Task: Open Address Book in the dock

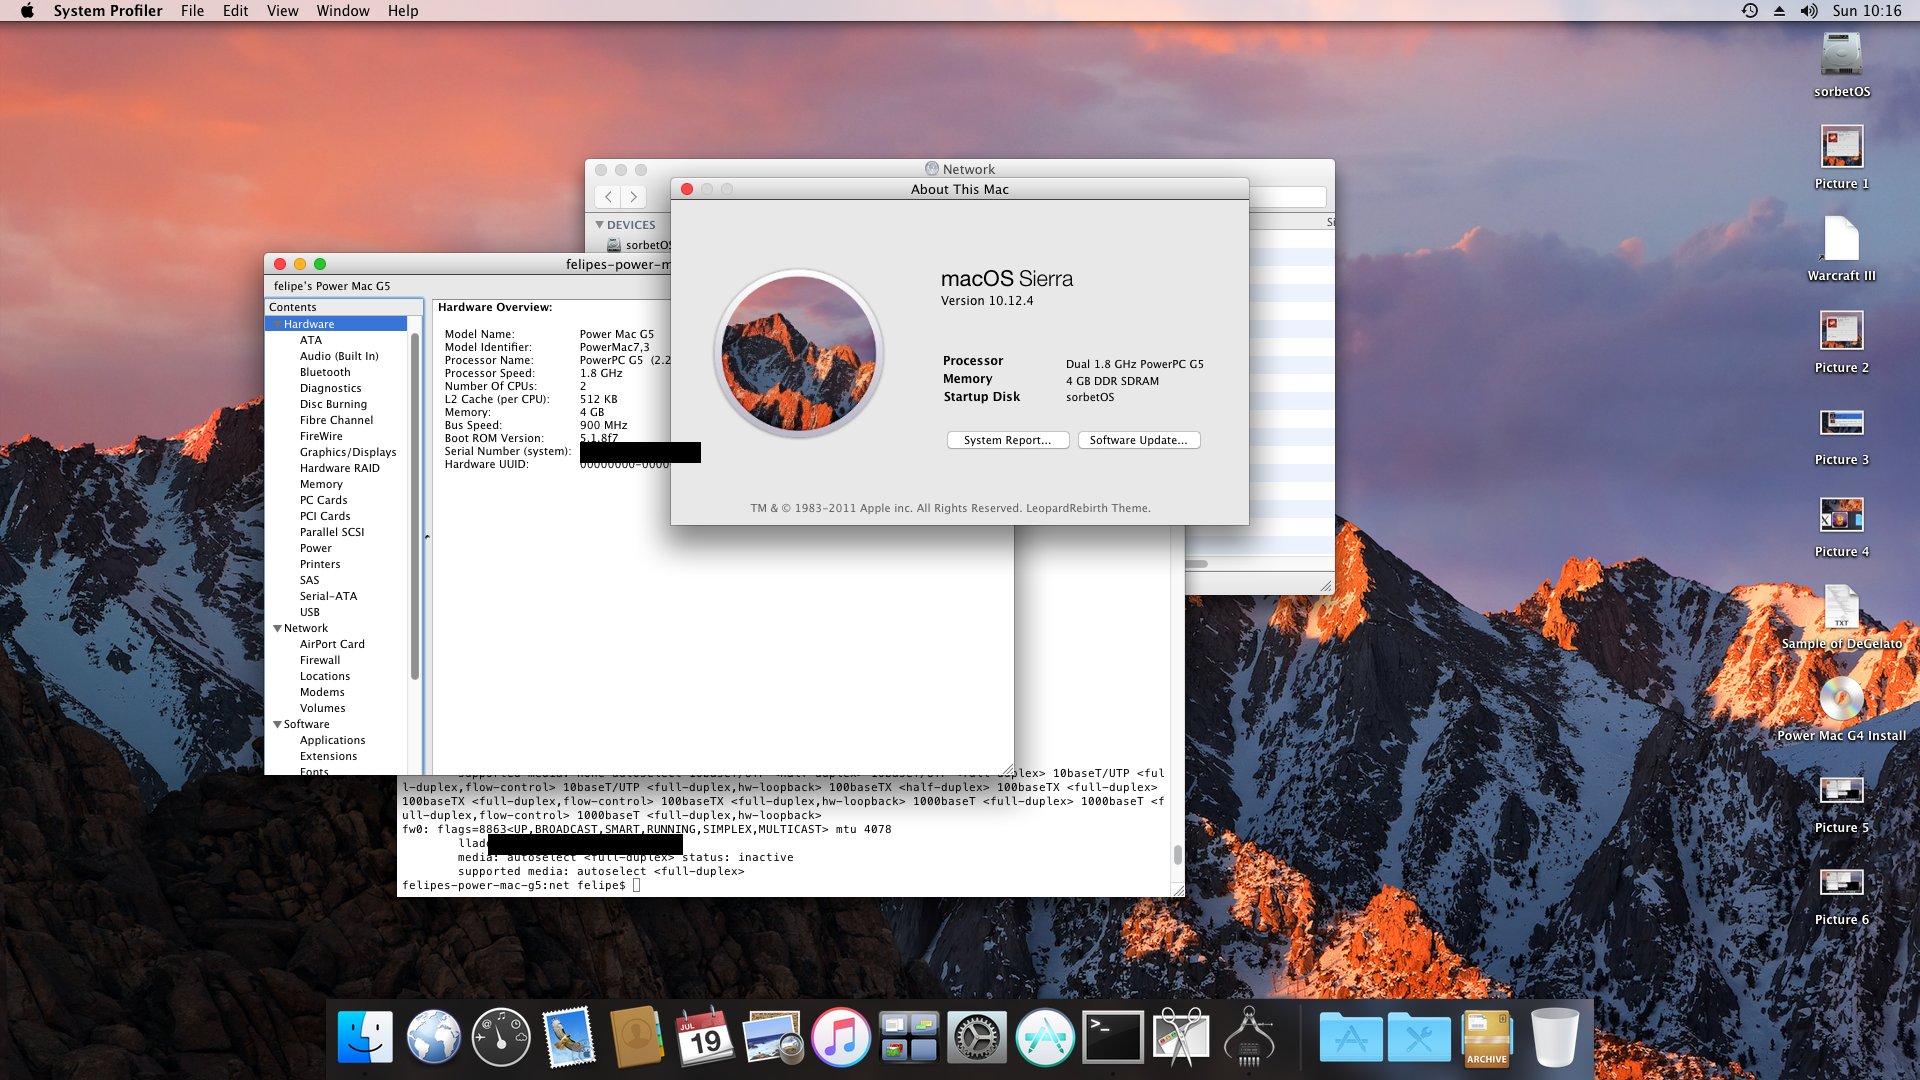Action: (x=637, y=1037)
